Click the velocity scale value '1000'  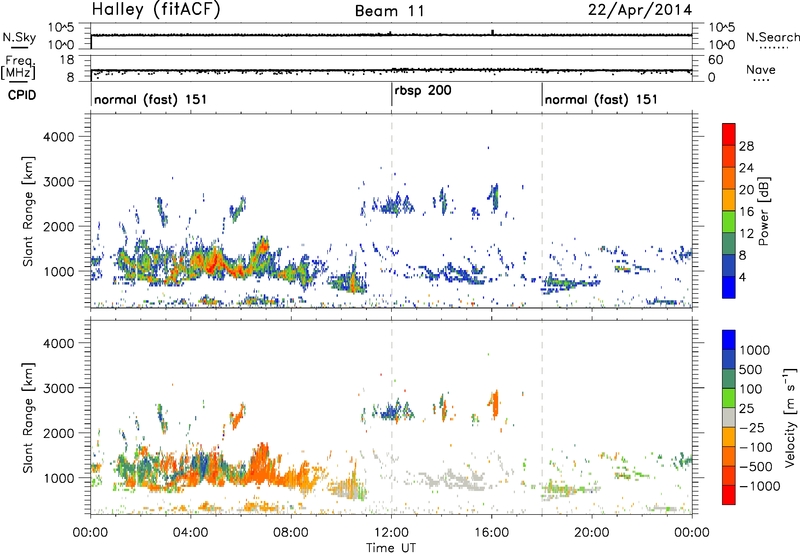point(755,350)
